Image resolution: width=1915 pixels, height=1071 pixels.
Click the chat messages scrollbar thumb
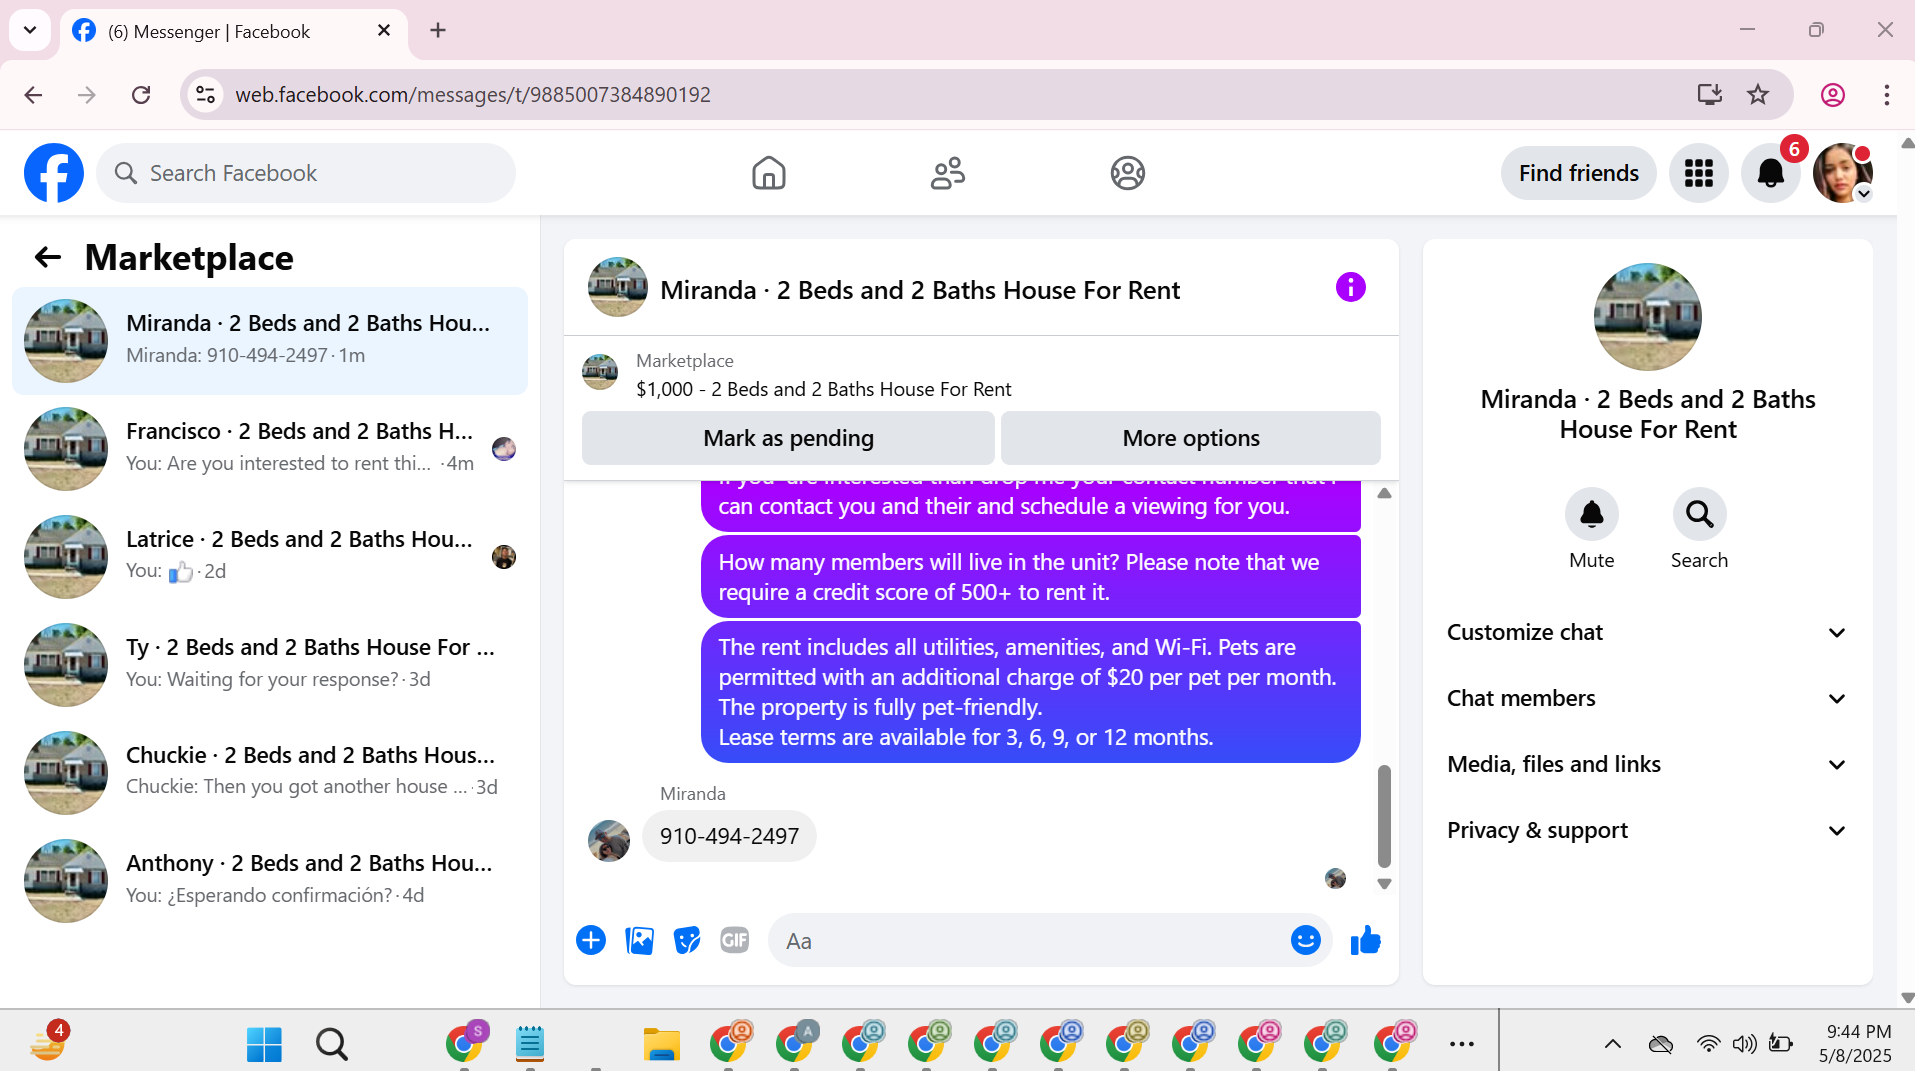[1384, 816]
